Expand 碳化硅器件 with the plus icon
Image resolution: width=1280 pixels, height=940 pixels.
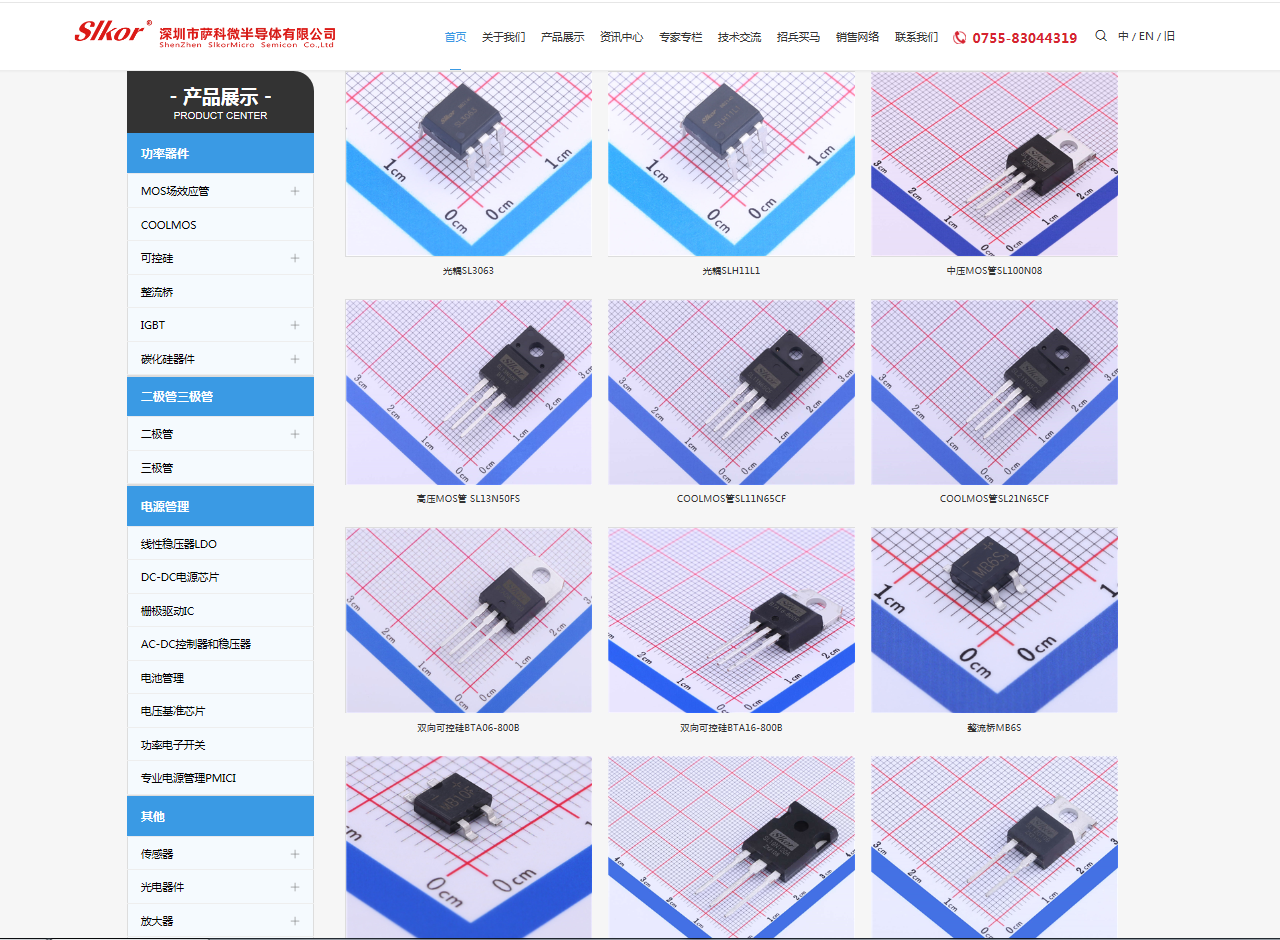(295, 359)
